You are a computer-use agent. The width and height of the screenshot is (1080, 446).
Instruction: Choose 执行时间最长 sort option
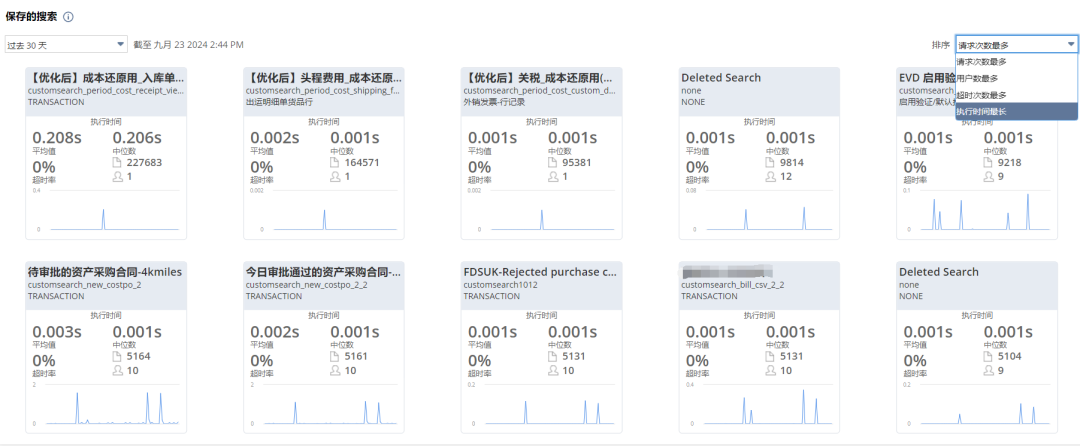pyautogui.click(x=1016, y=112)
